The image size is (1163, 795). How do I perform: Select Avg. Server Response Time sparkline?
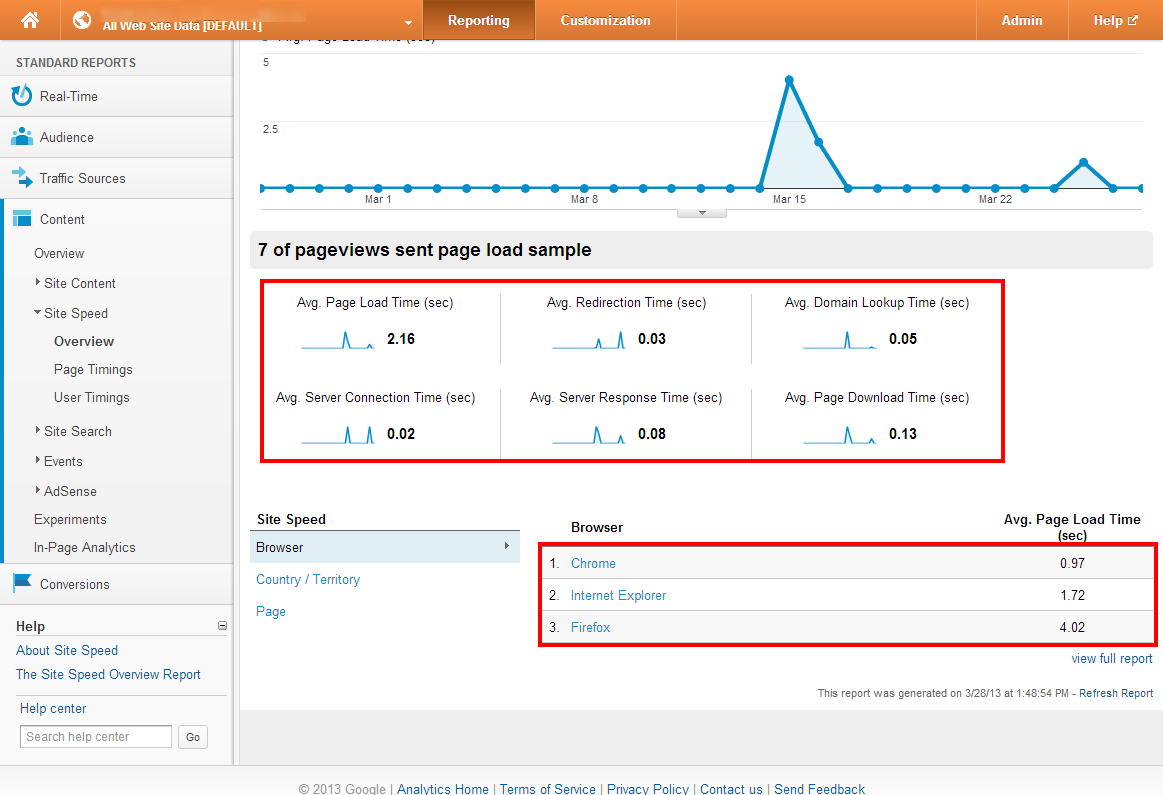click(589, 435)
